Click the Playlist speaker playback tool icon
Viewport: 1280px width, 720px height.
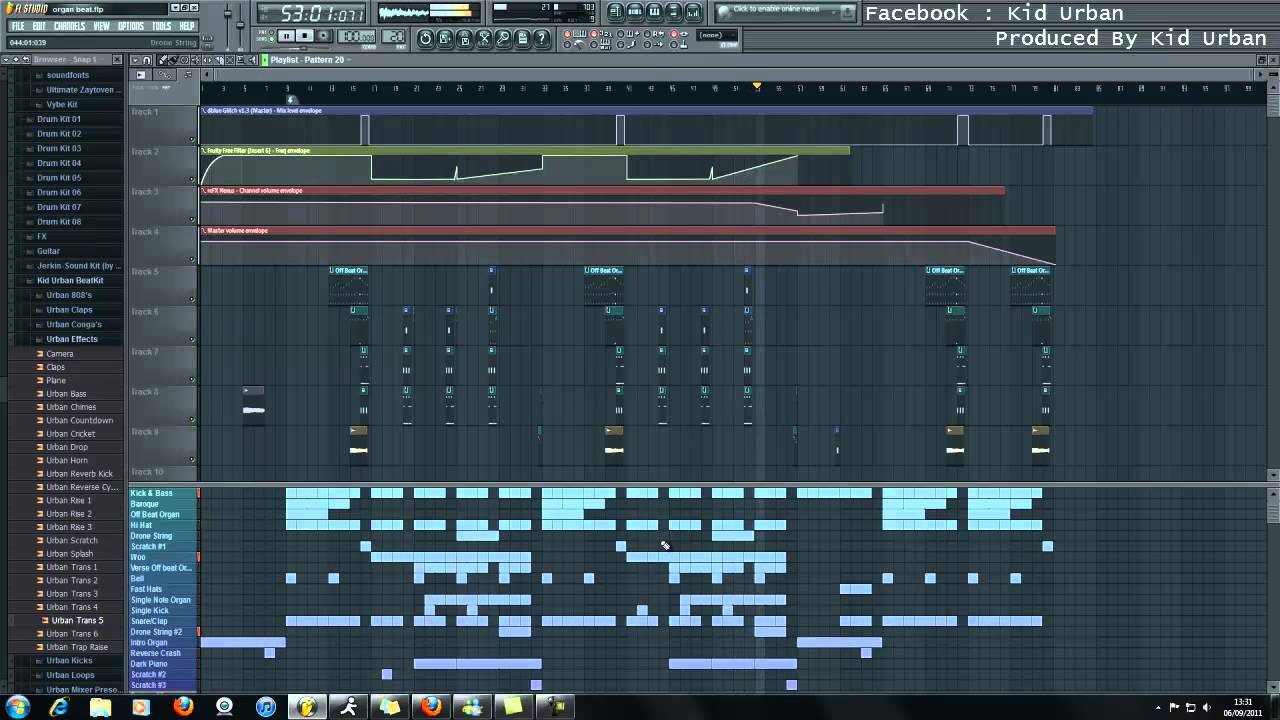(251, 60)
